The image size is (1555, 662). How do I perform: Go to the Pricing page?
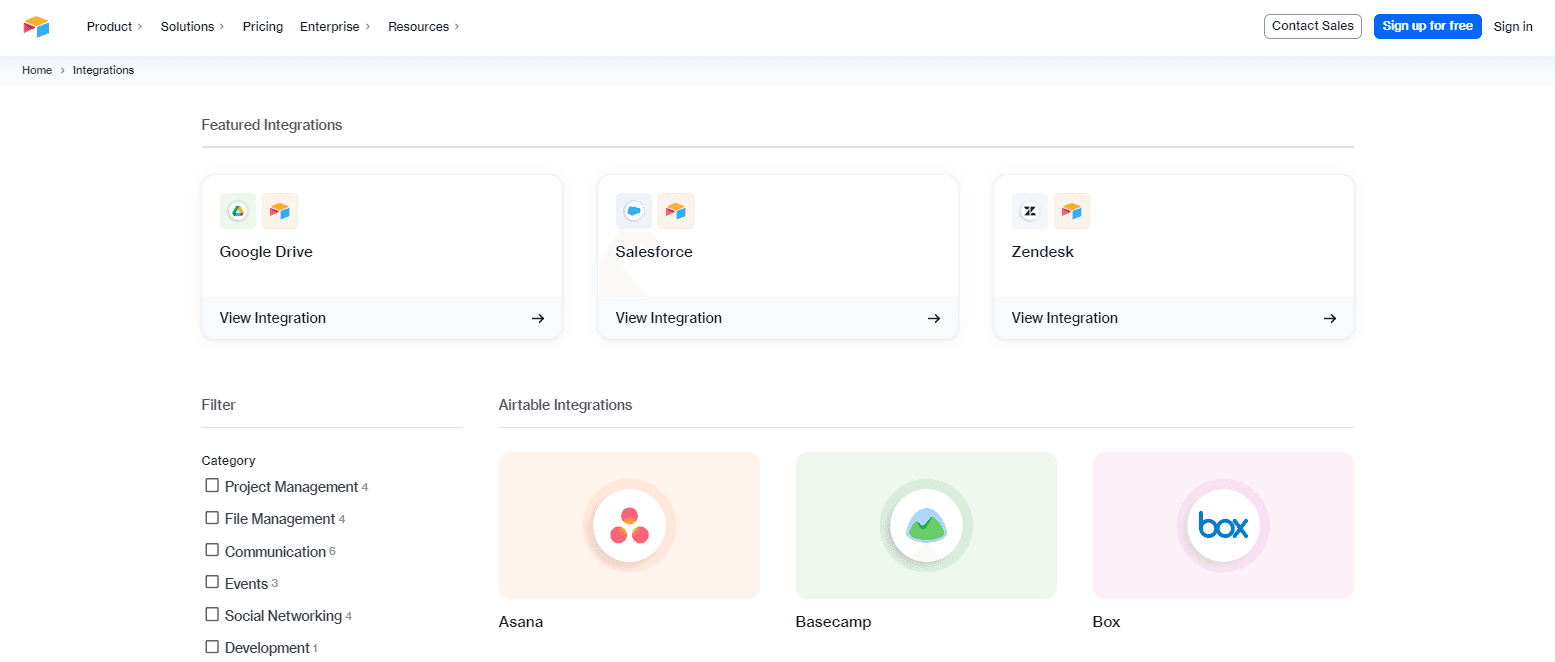tap(263, 27)
